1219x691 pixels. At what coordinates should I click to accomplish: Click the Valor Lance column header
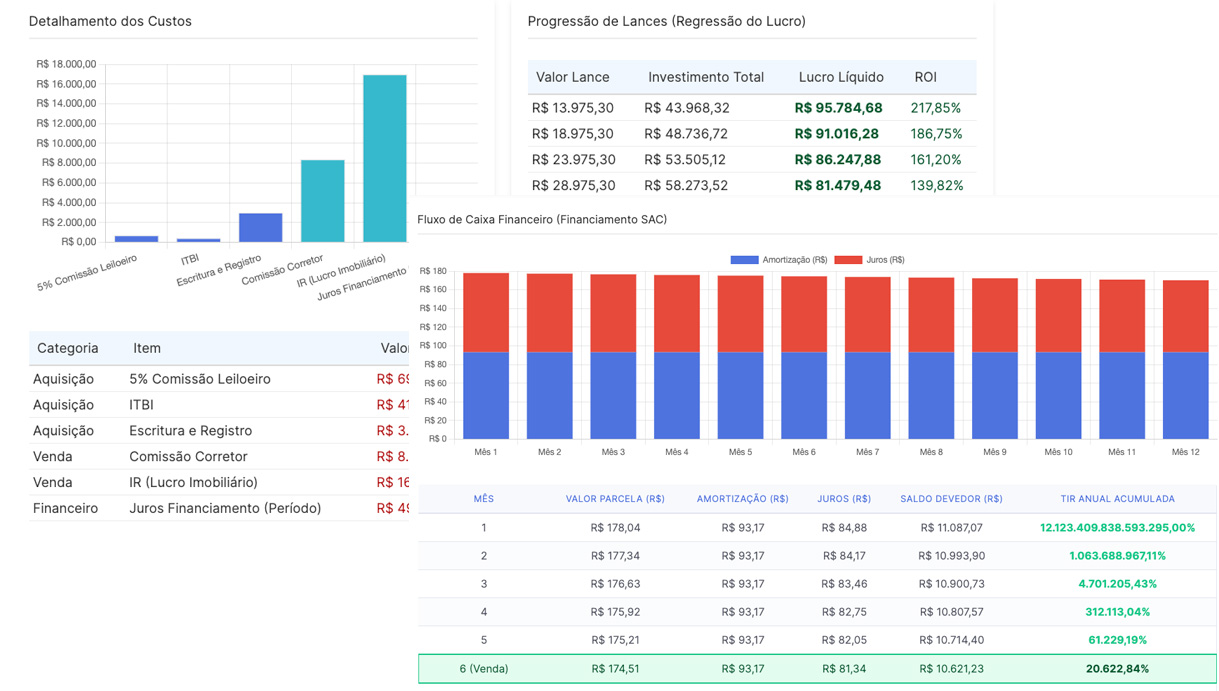coord(574,77)
